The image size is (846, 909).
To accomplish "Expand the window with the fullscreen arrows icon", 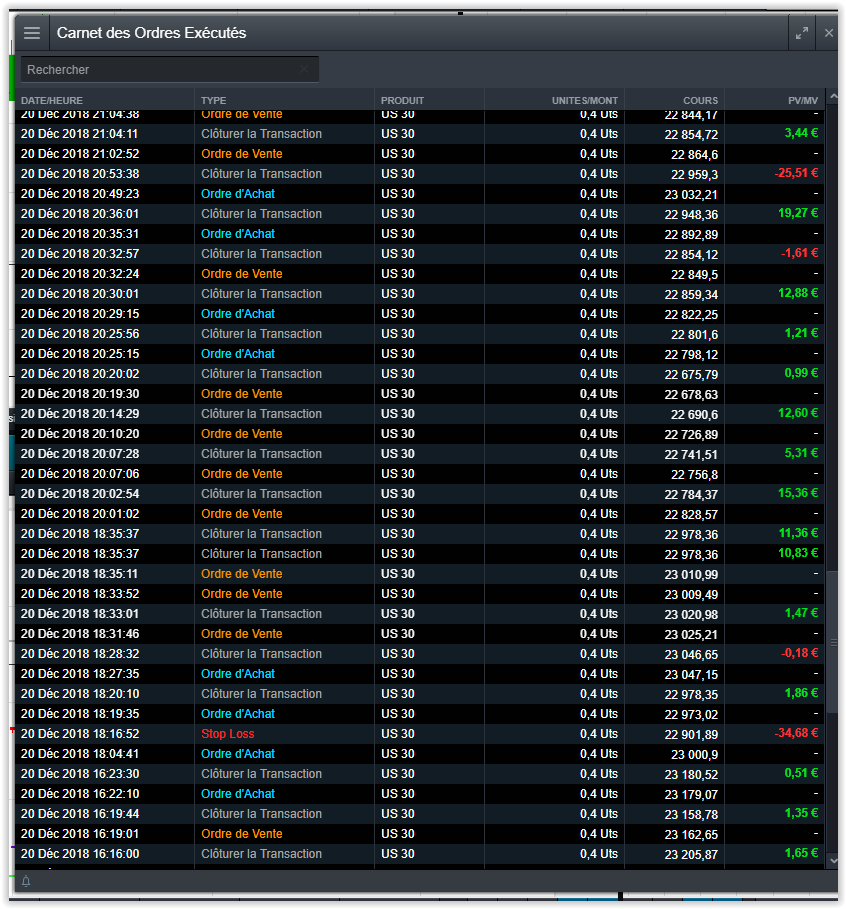I will coord(802,33).
